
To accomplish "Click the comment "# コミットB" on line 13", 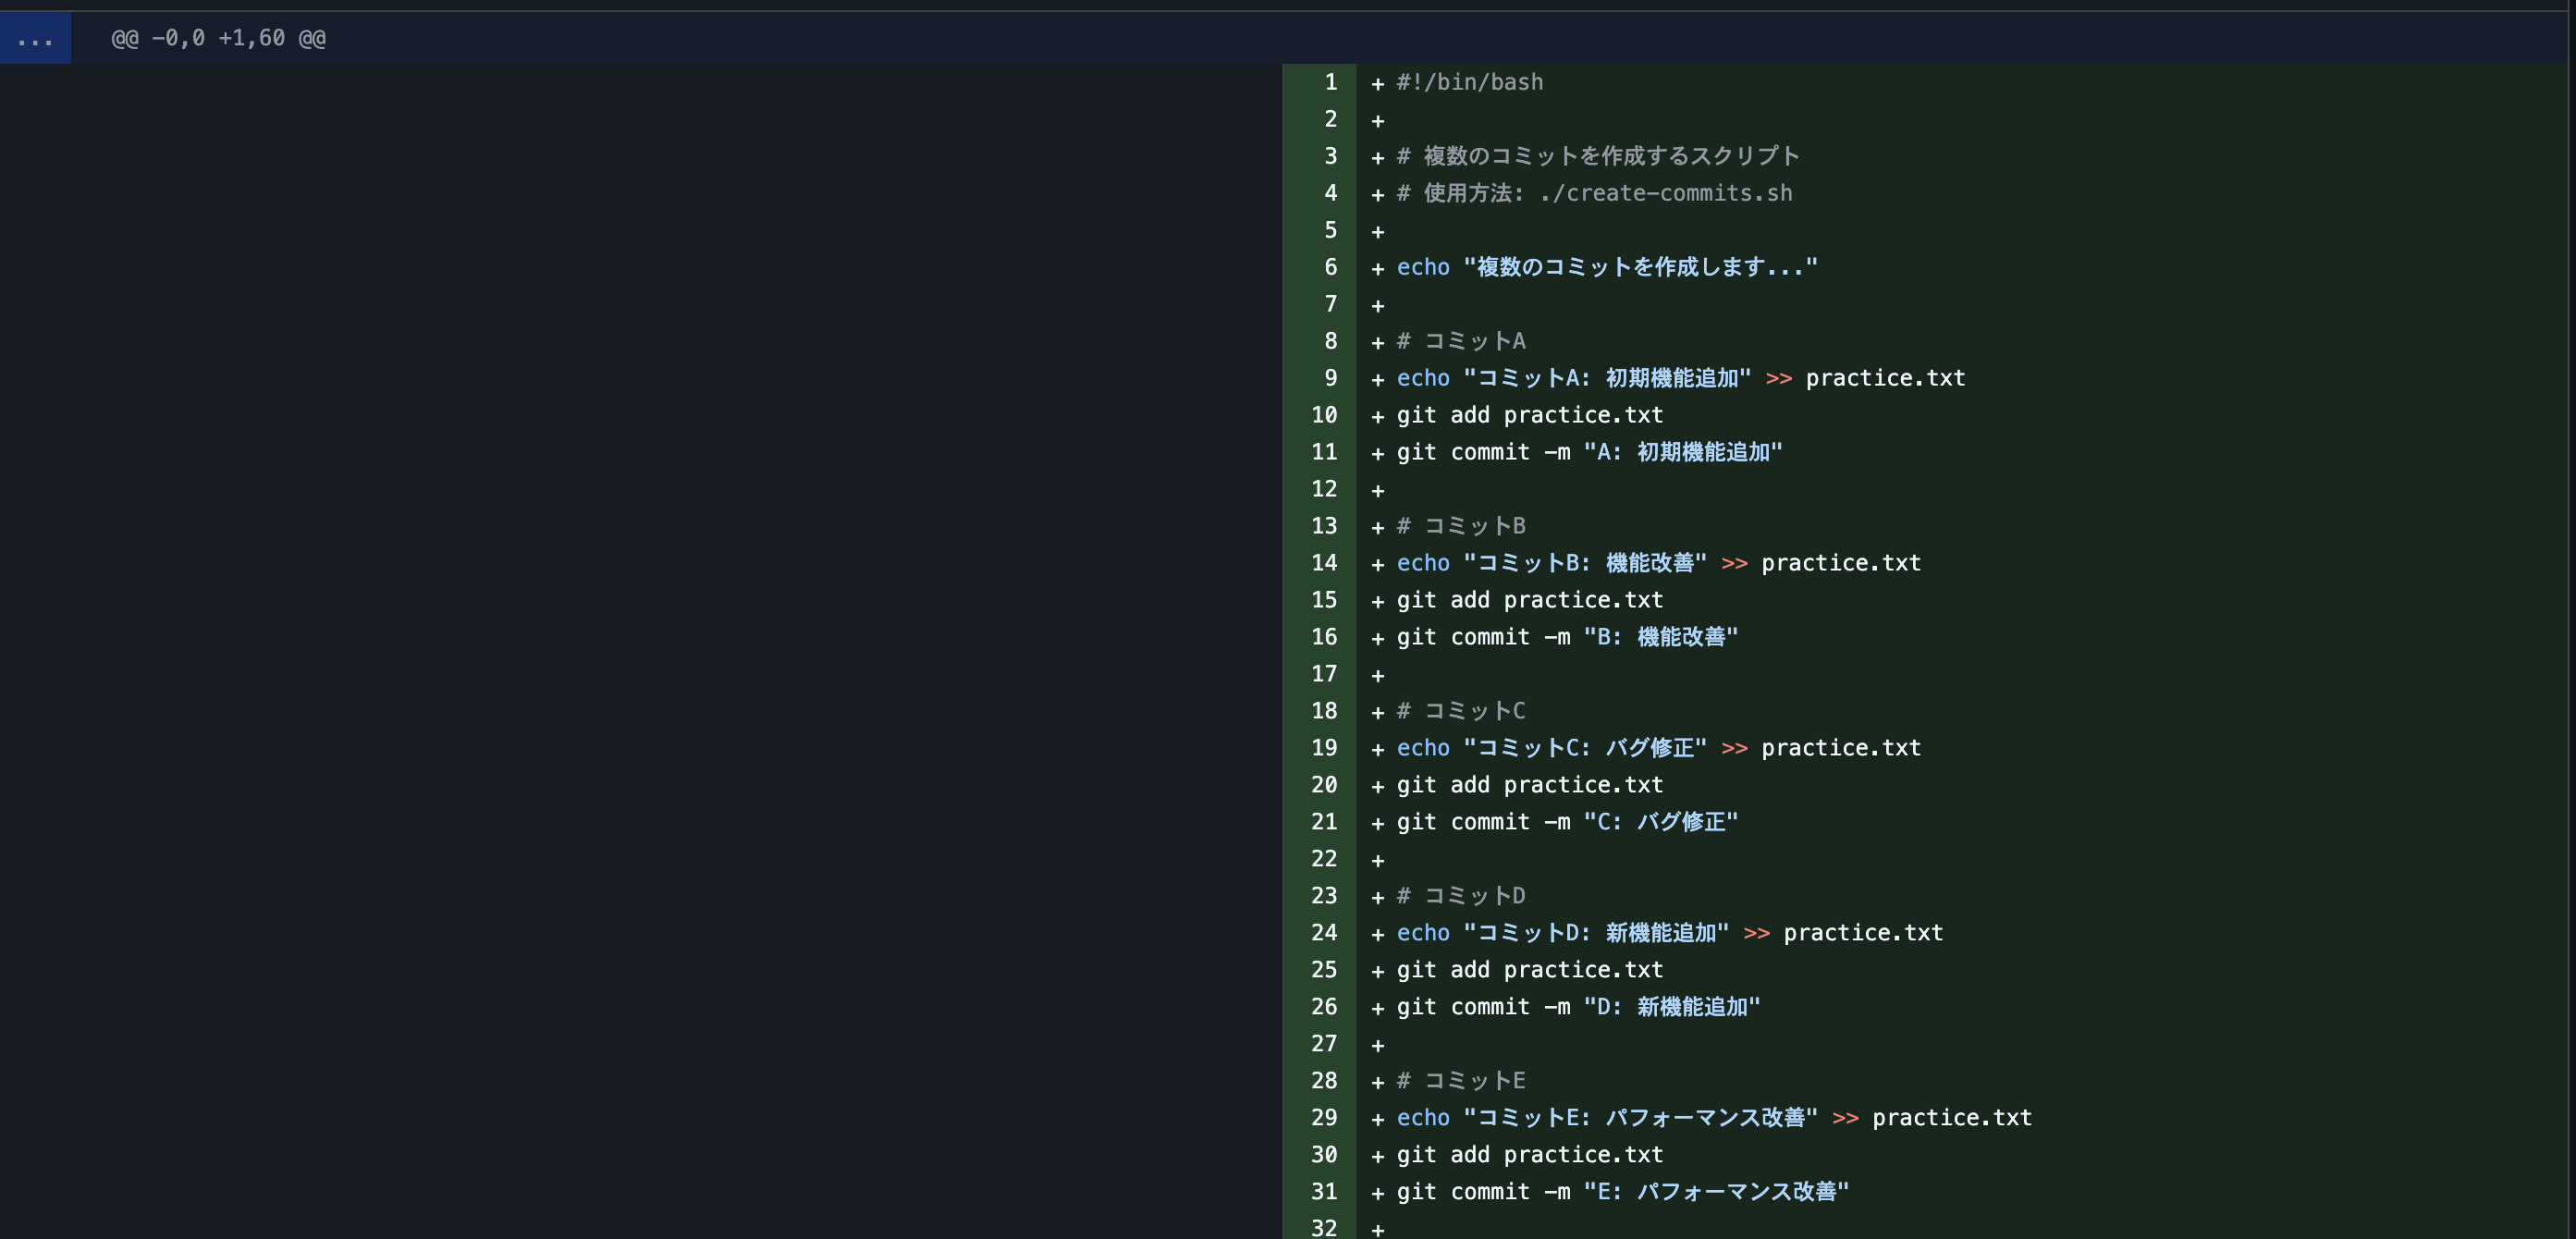I will [x=1460, y=525].
